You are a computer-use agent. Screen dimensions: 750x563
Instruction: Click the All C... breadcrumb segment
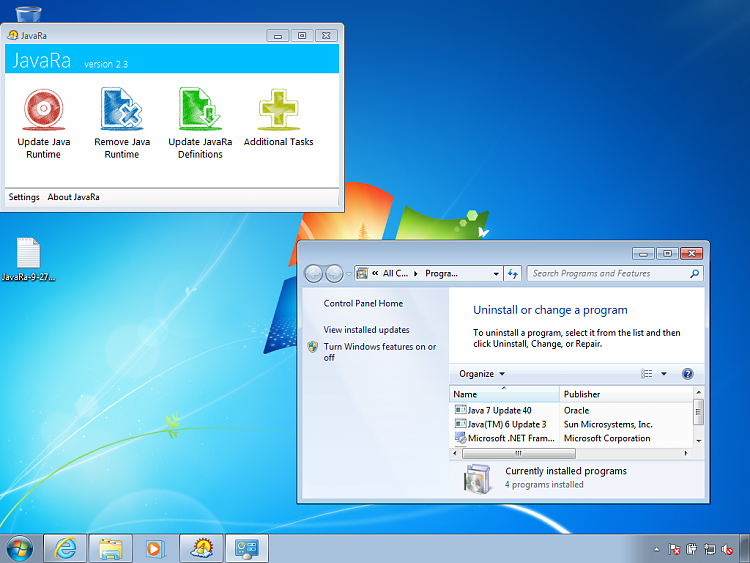coord(395,274)
